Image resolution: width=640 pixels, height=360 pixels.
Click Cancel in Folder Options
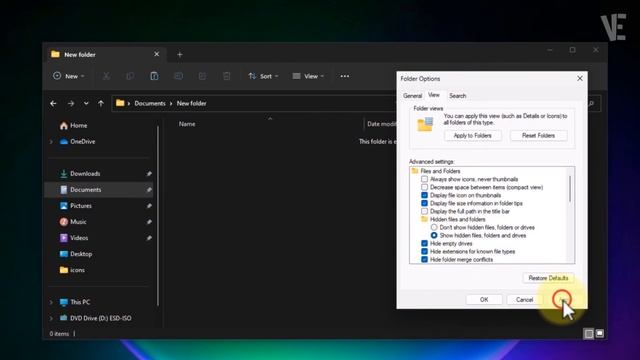524,300
